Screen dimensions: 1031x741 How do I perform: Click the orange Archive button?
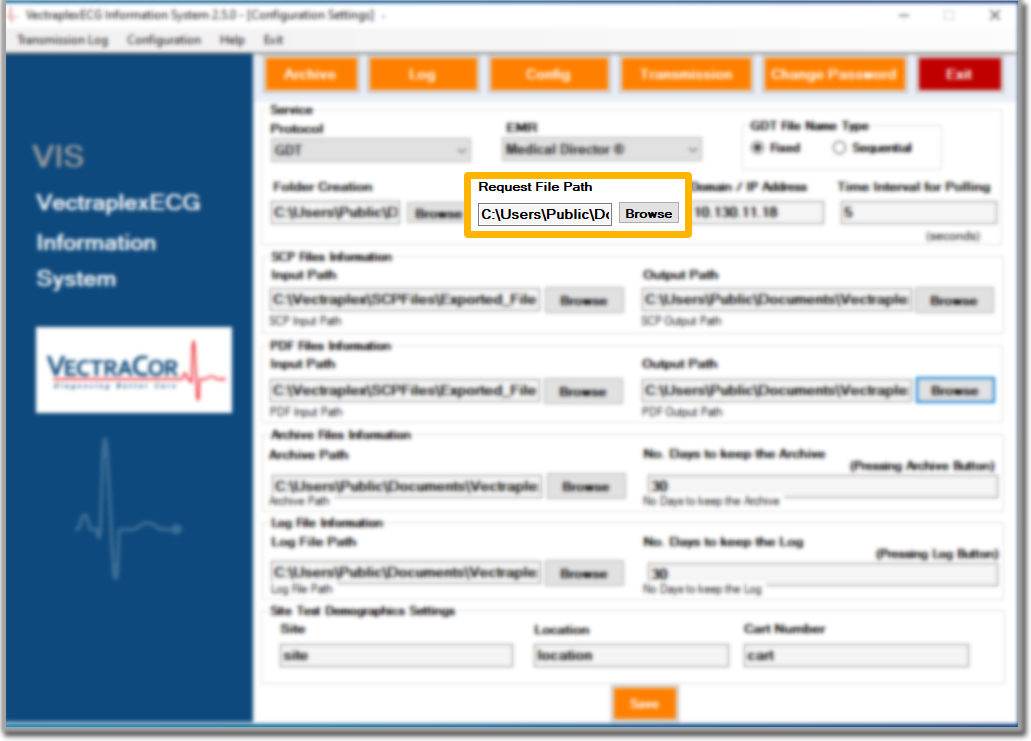309,75
